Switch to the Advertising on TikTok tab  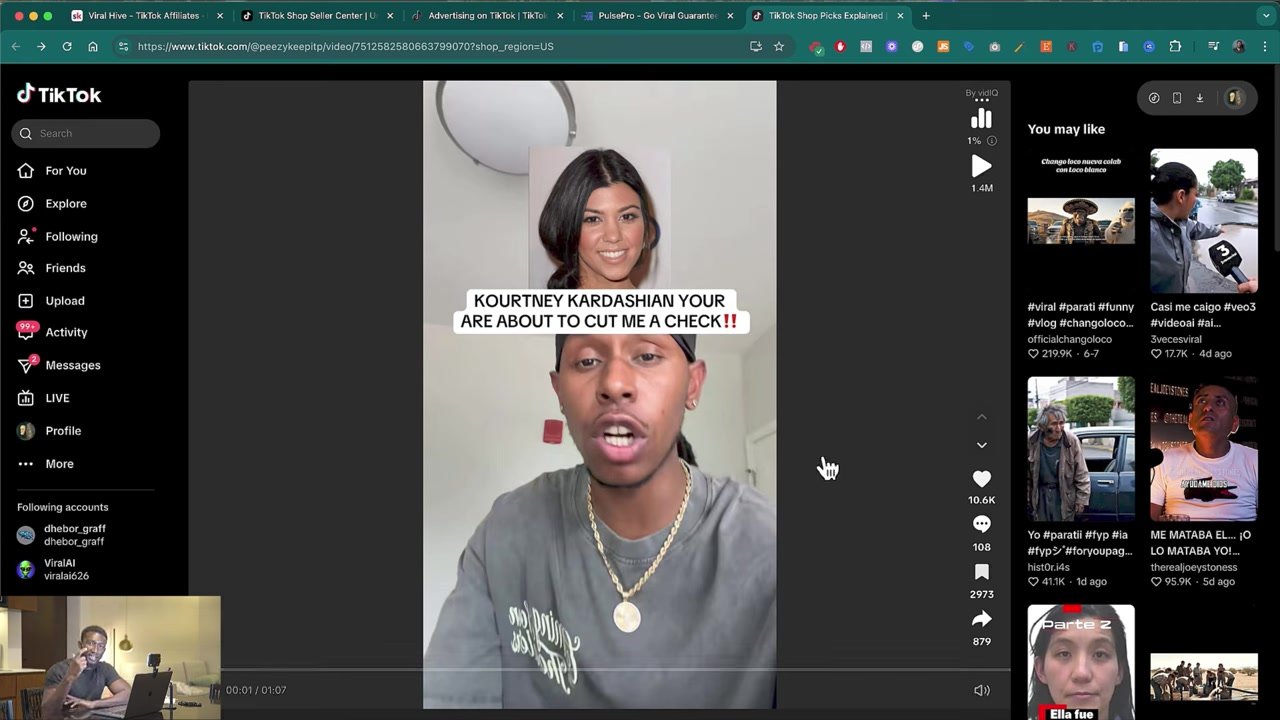(486, 16)
